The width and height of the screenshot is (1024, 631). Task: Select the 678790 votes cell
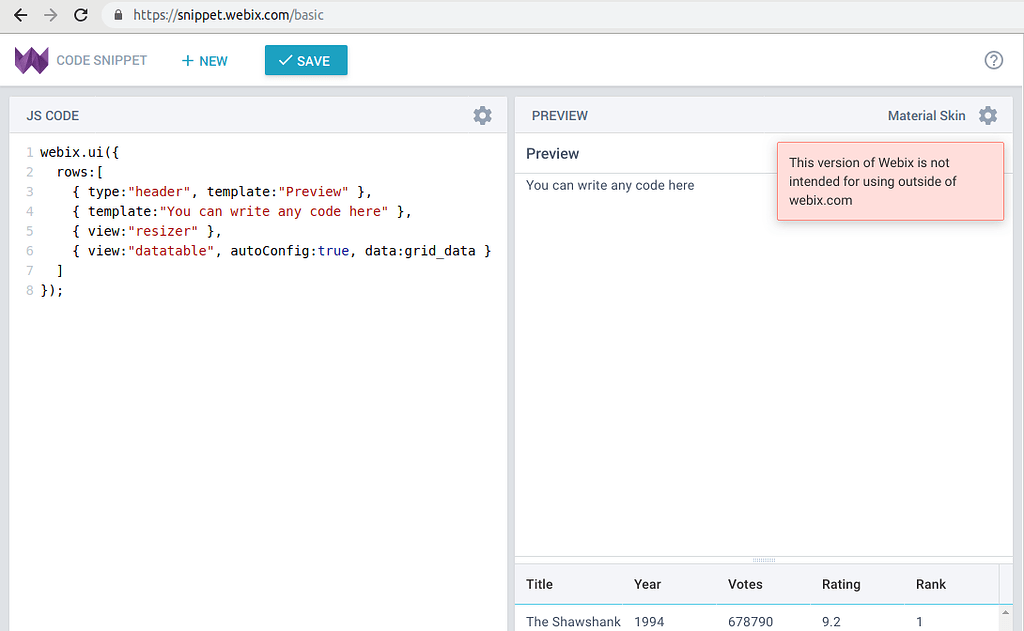[763, 621]
